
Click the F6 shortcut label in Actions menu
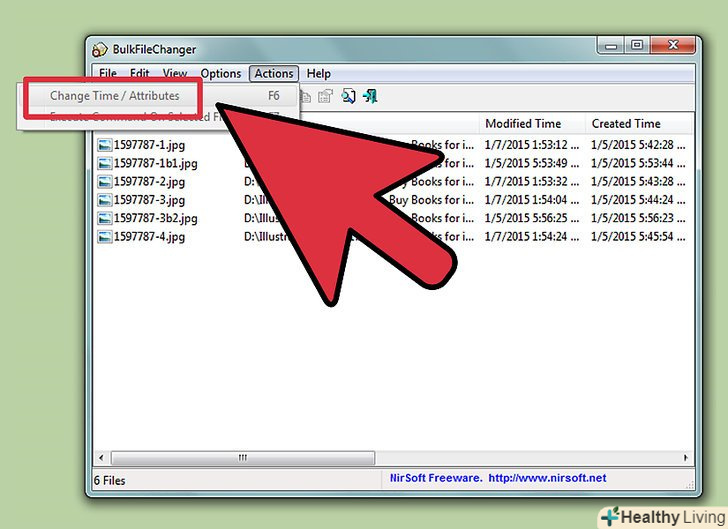pos(274,96)
